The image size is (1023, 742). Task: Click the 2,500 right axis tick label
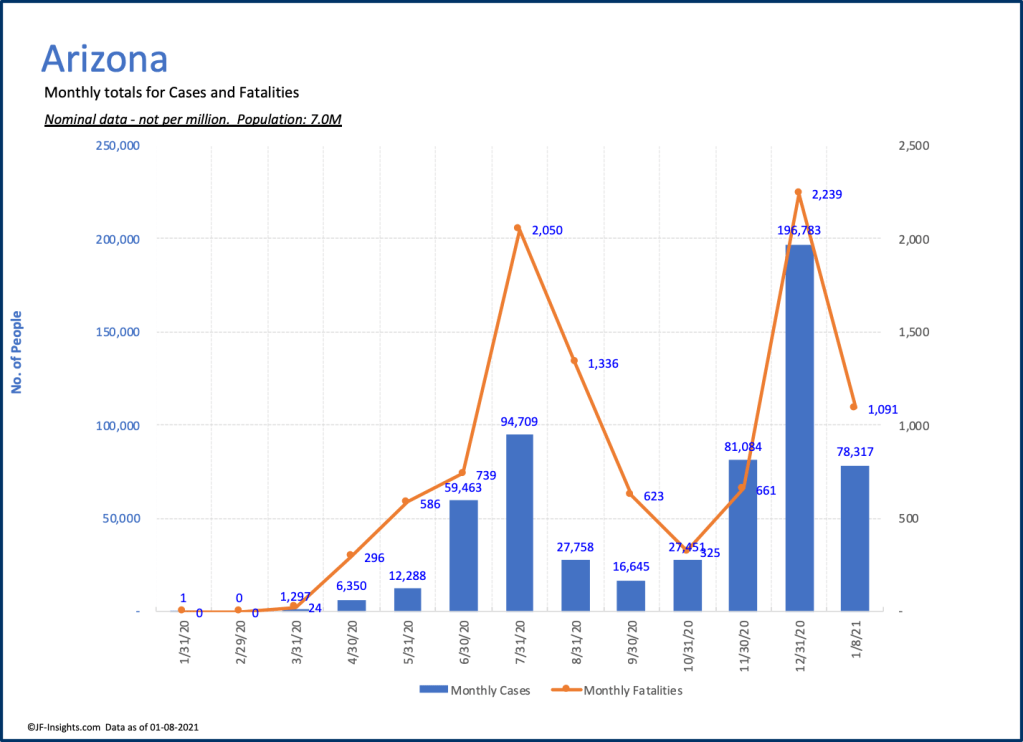[913, 146]
